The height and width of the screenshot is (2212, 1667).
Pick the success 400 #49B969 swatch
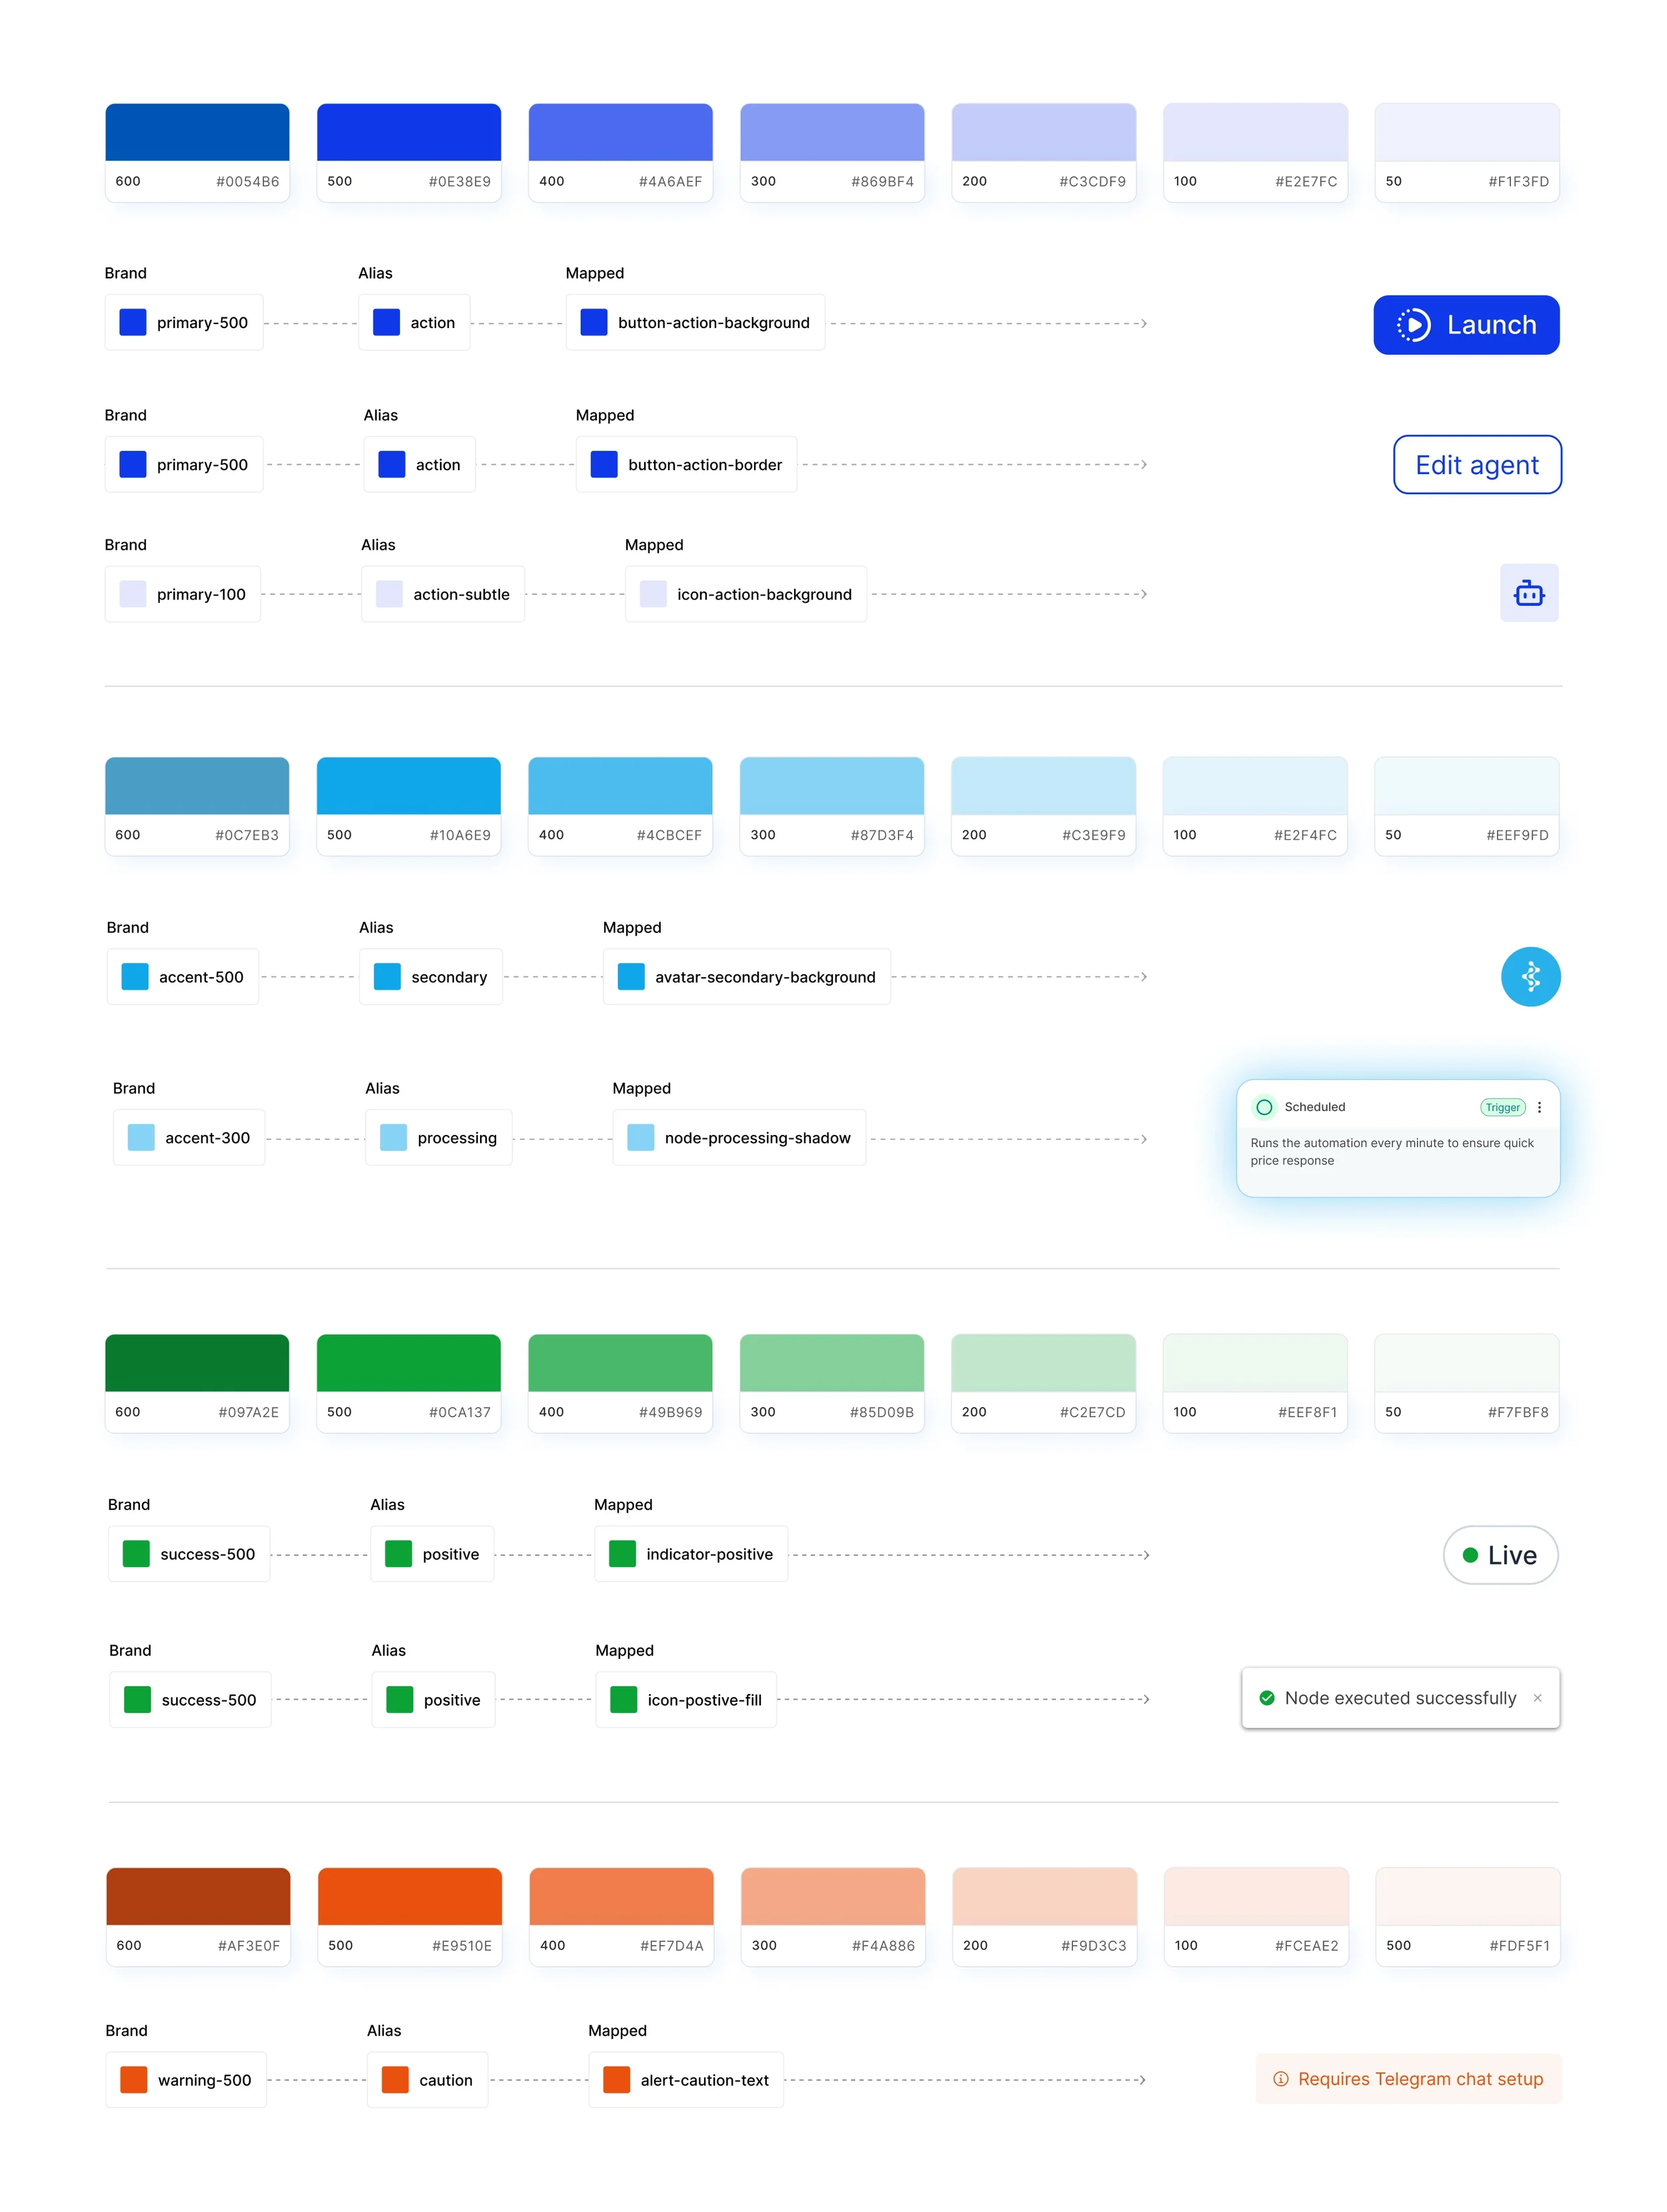click(x=620, y=1383)
